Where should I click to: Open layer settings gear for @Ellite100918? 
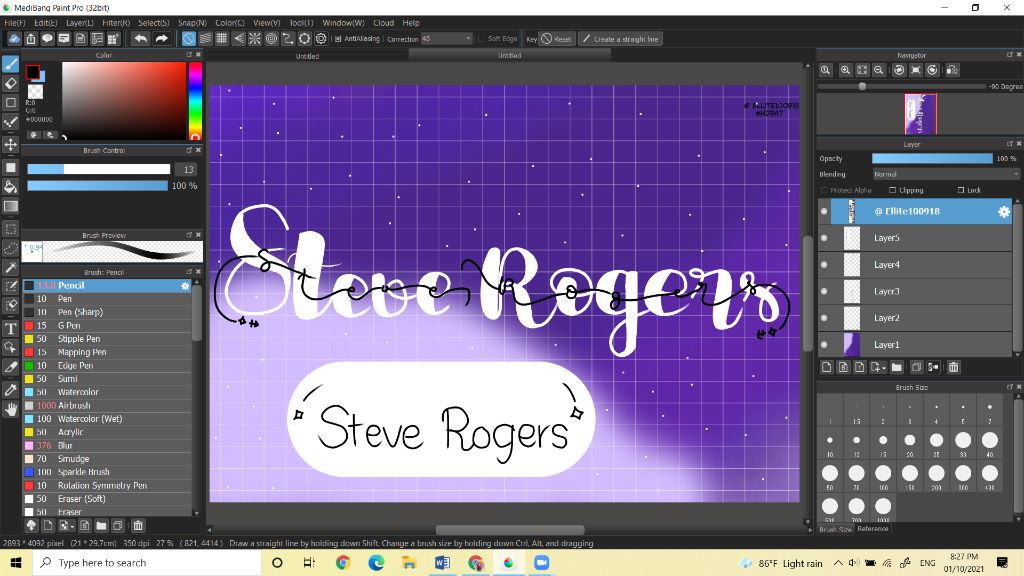[x=1004, y=211]
